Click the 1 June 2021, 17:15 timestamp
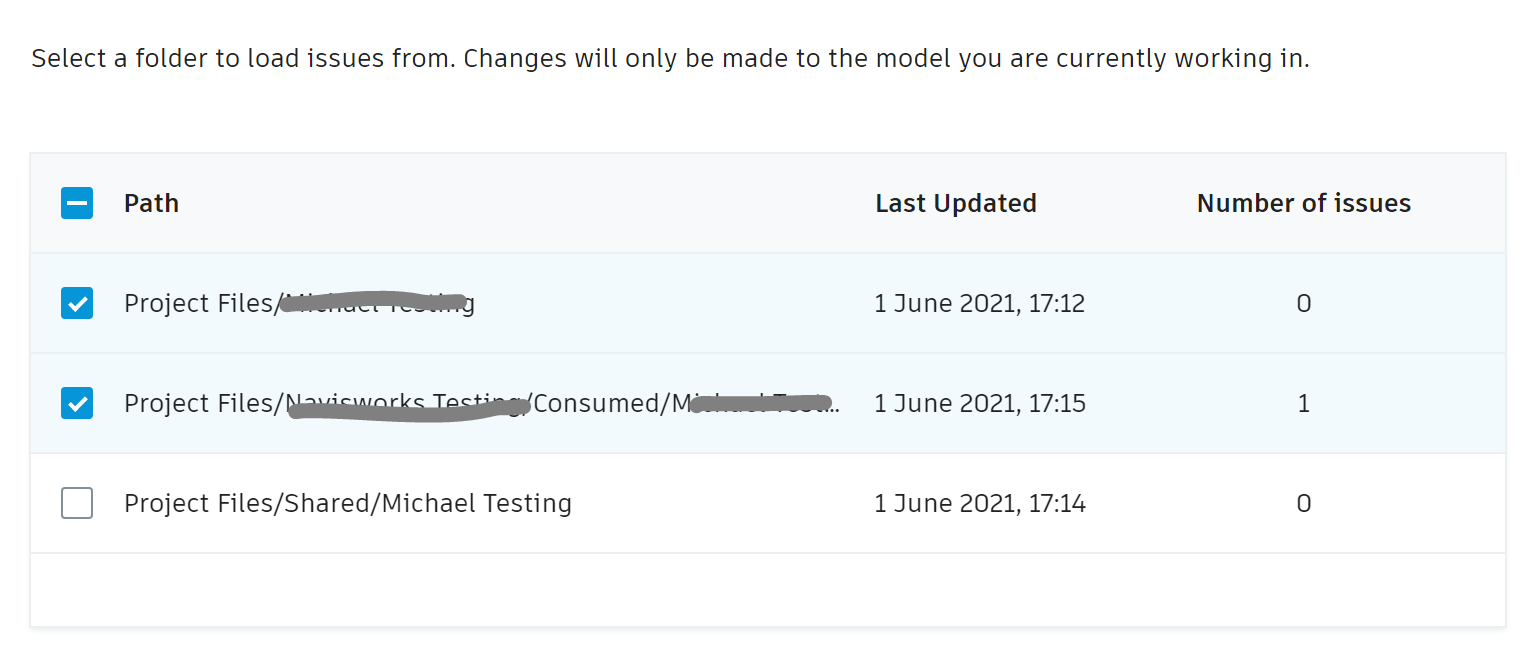The height and width of the screenshot is (652, 1523). (980, 403)
